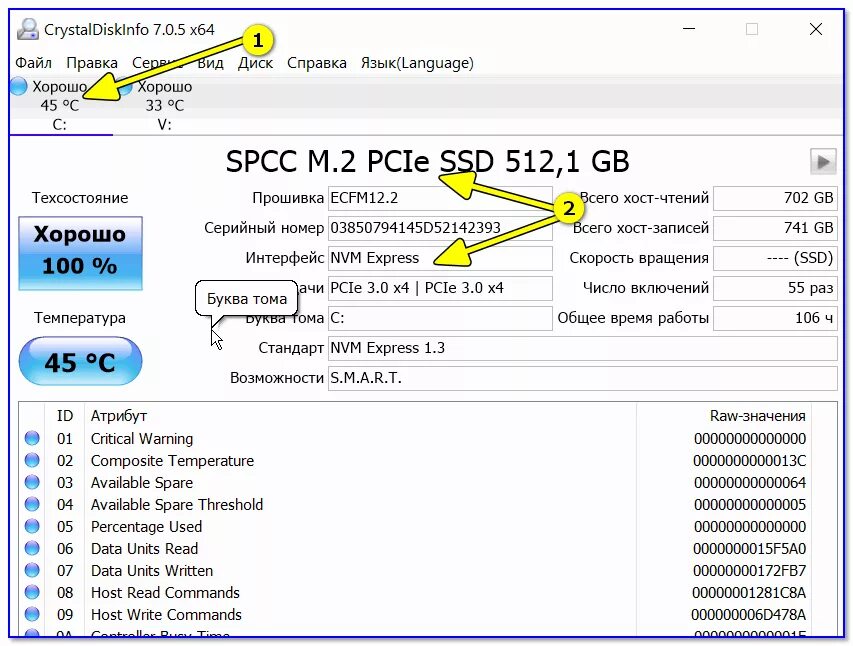
Task: Select the Available Spare Threshold row
Action: (415, 505)
